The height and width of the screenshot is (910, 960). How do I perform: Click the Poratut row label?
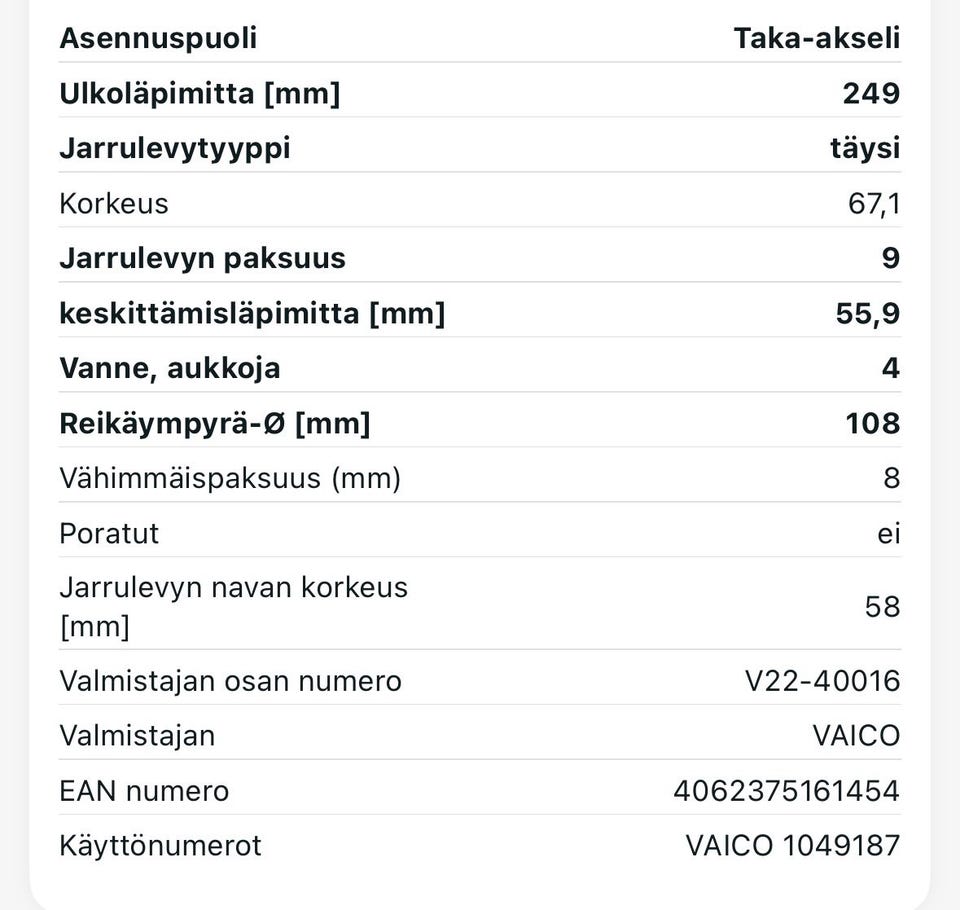click(x=109, y=533)
